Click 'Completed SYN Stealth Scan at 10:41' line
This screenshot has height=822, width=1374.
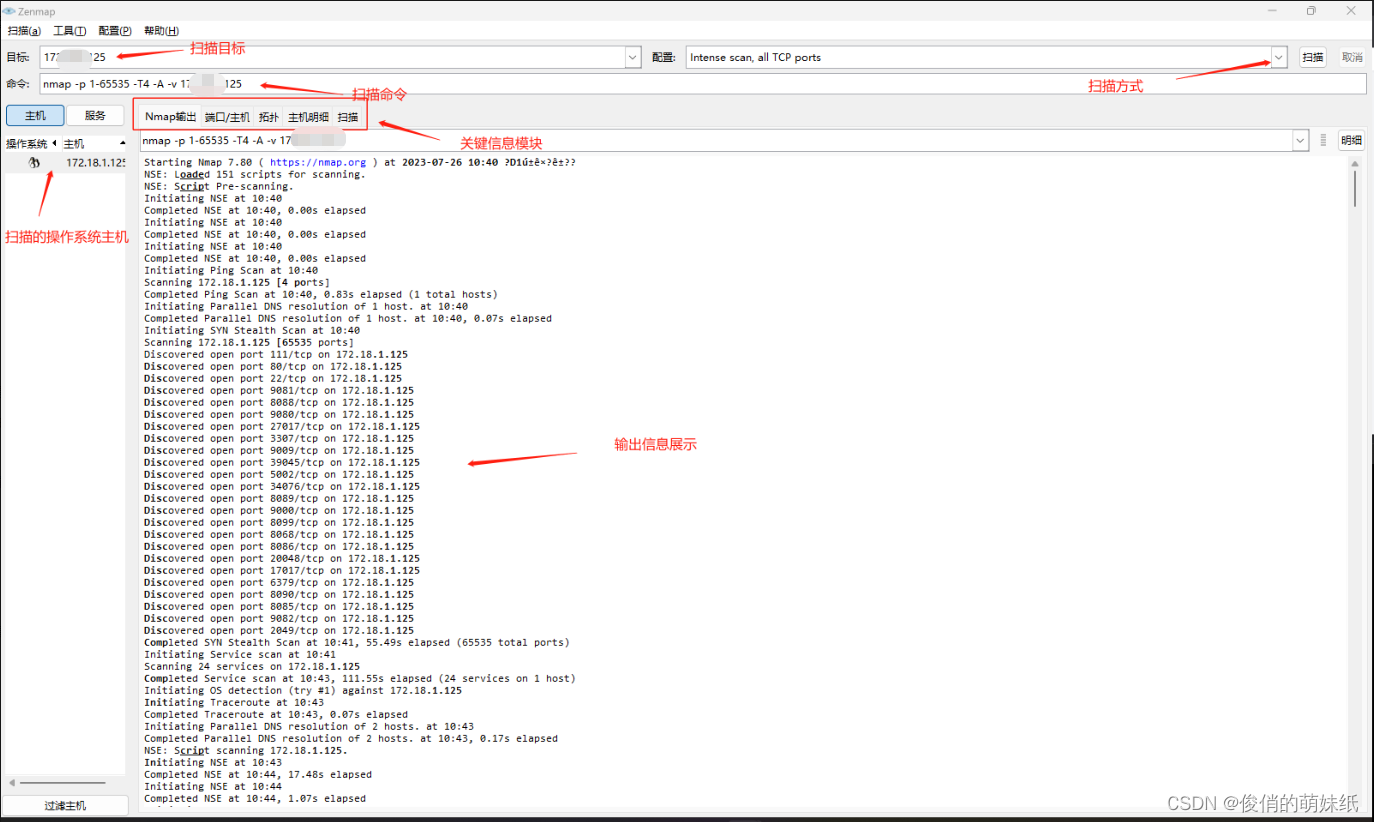pos(357,642)
